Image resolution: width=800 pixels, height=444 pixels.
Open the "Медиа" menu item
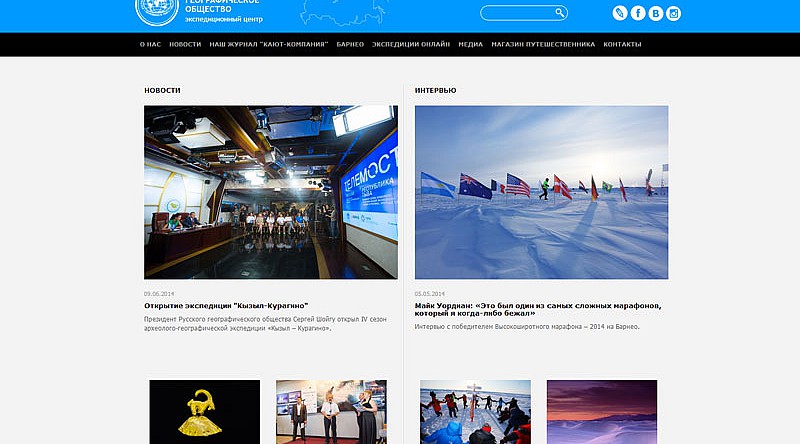[470, 45]
